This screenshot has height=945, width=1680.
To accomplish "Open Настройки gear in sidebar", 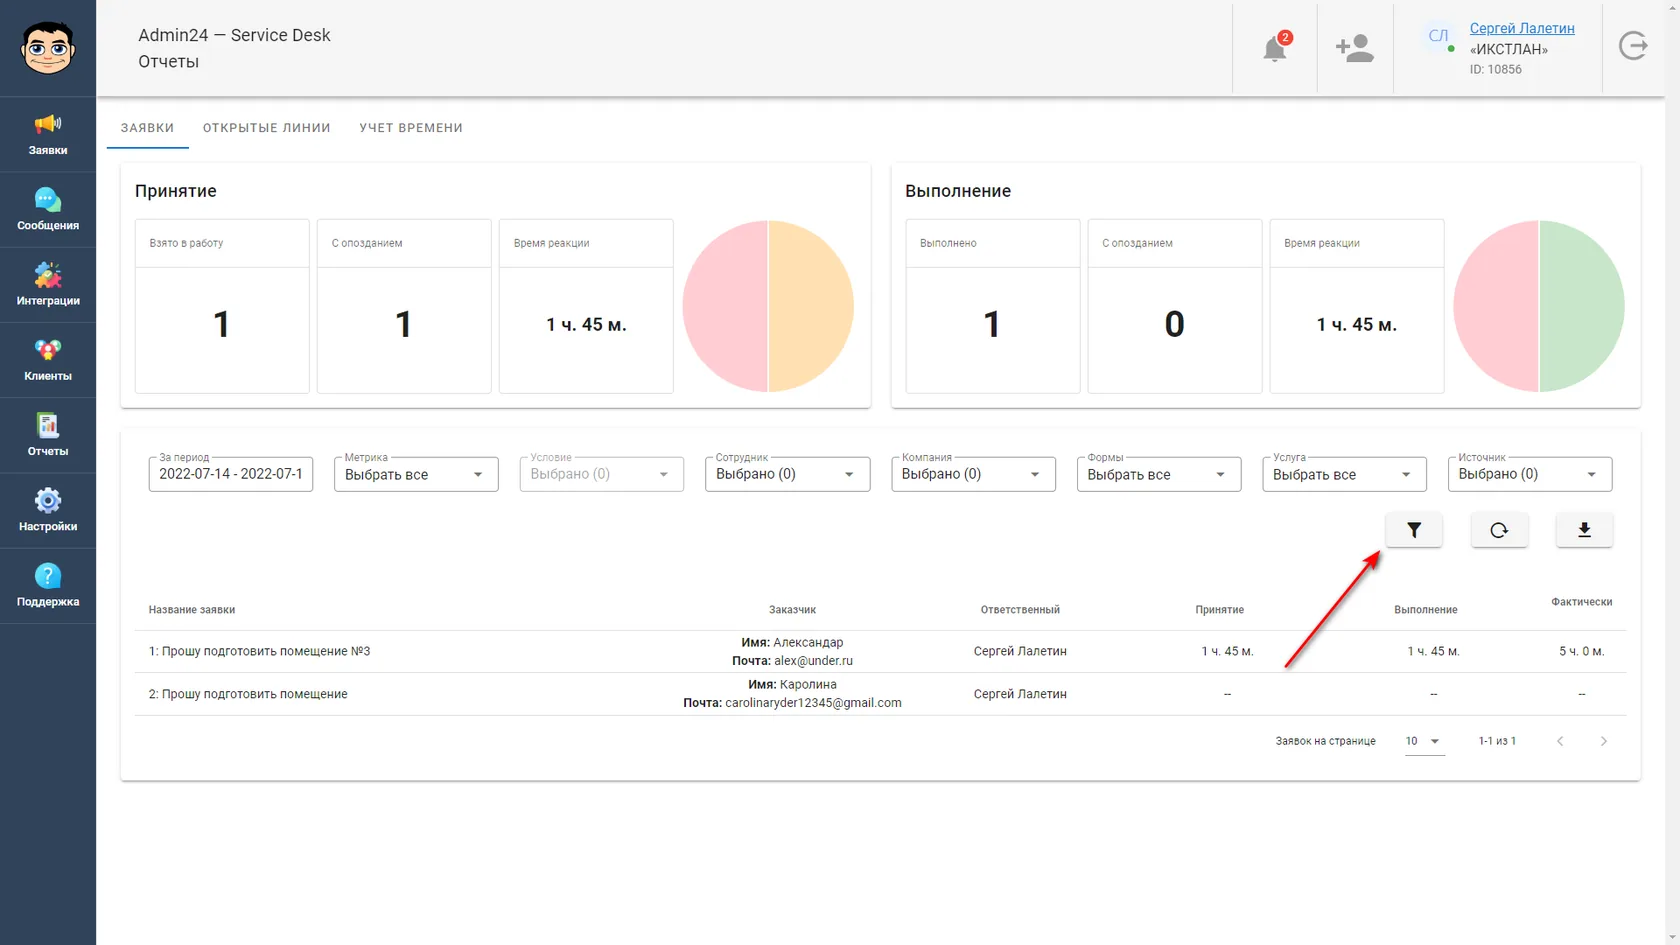I will [48, 511].
